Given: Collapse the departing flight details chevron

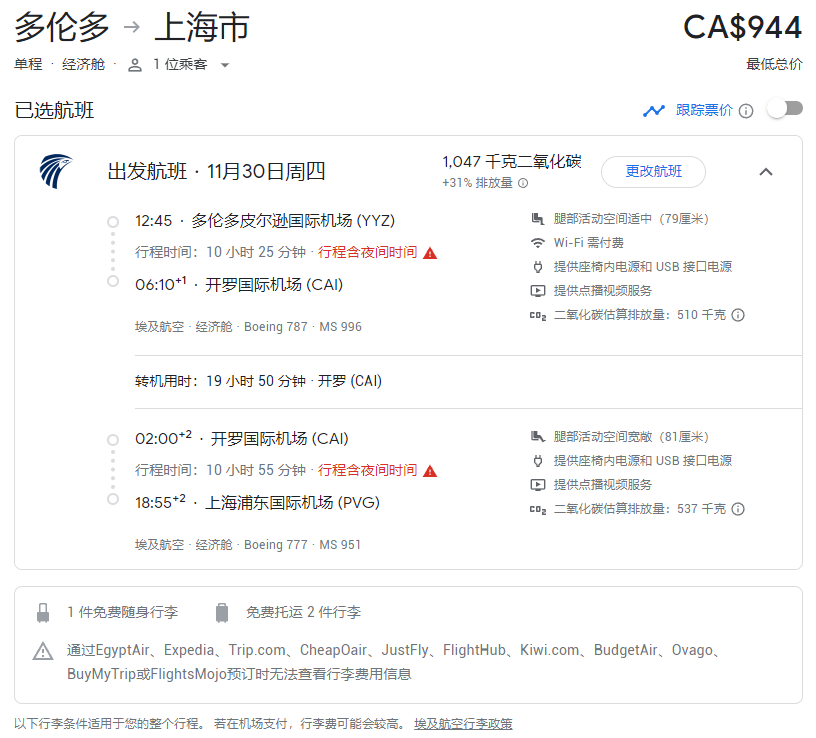Looking at the screenshot, I should [766, 172].
